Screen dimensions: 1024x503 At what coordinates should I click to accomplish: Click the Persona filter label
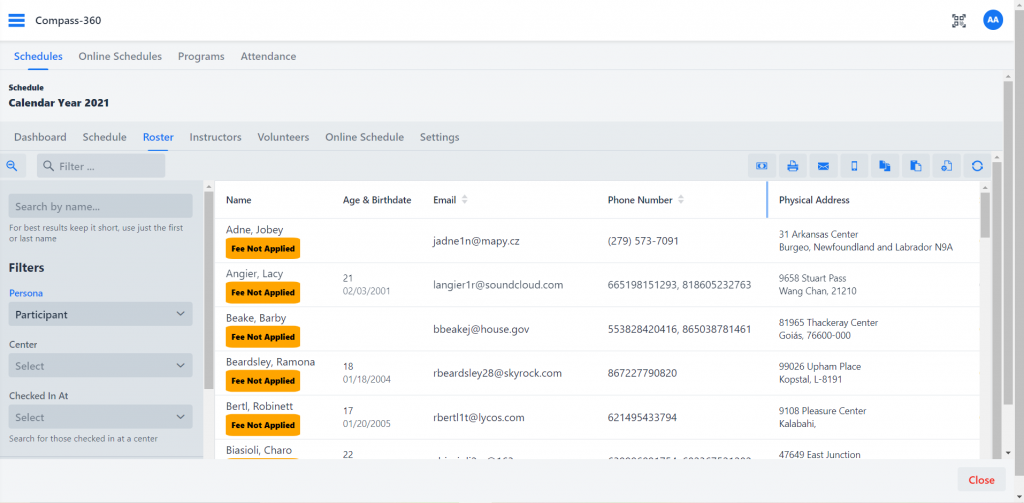26,293
